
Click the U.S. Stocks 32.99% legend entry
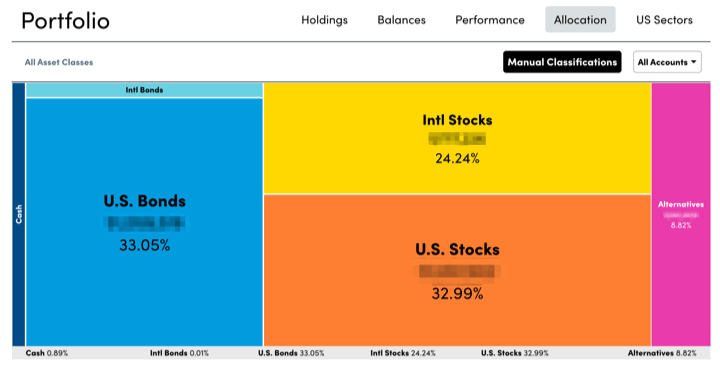point(515,353)
